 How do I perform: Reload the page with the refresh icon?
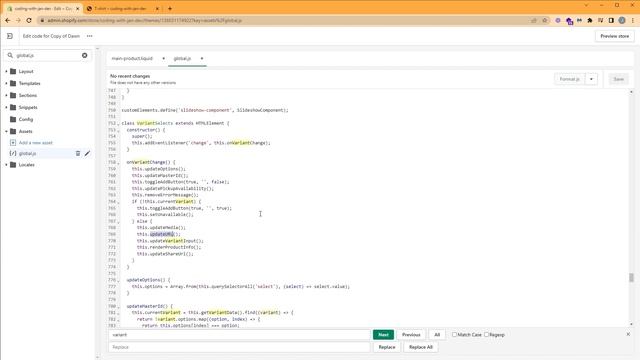[29, 20]
